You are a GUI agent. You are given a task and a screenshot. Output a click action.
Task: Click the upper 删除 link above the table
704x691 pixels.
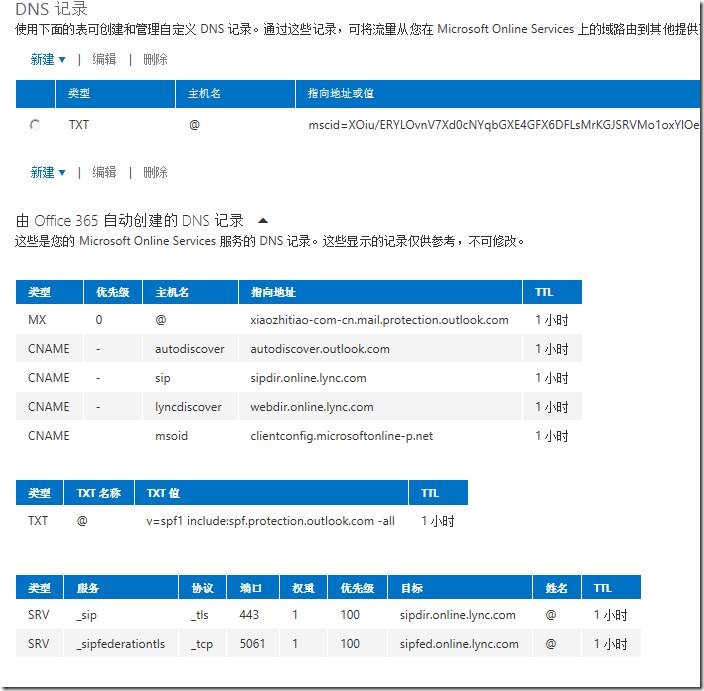point(155,59)
